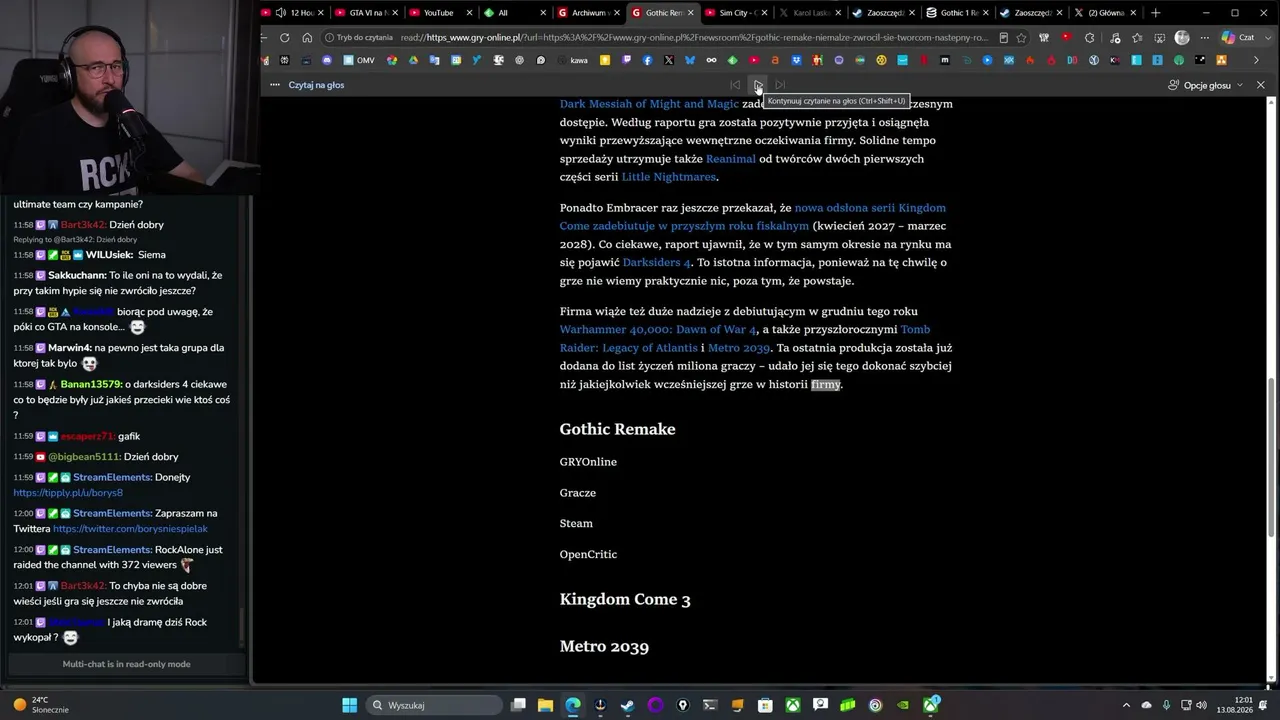Open the Nvidia app from the taskbar
1280x720 pixels.
[x=903, y=705]
